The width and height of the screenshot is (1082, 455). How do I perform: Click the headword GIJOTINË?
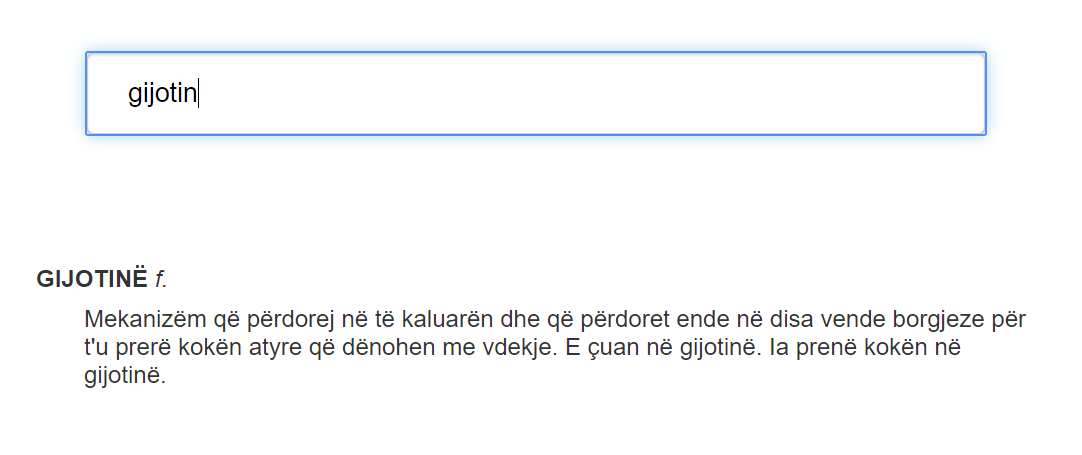(x=92, y=279)
